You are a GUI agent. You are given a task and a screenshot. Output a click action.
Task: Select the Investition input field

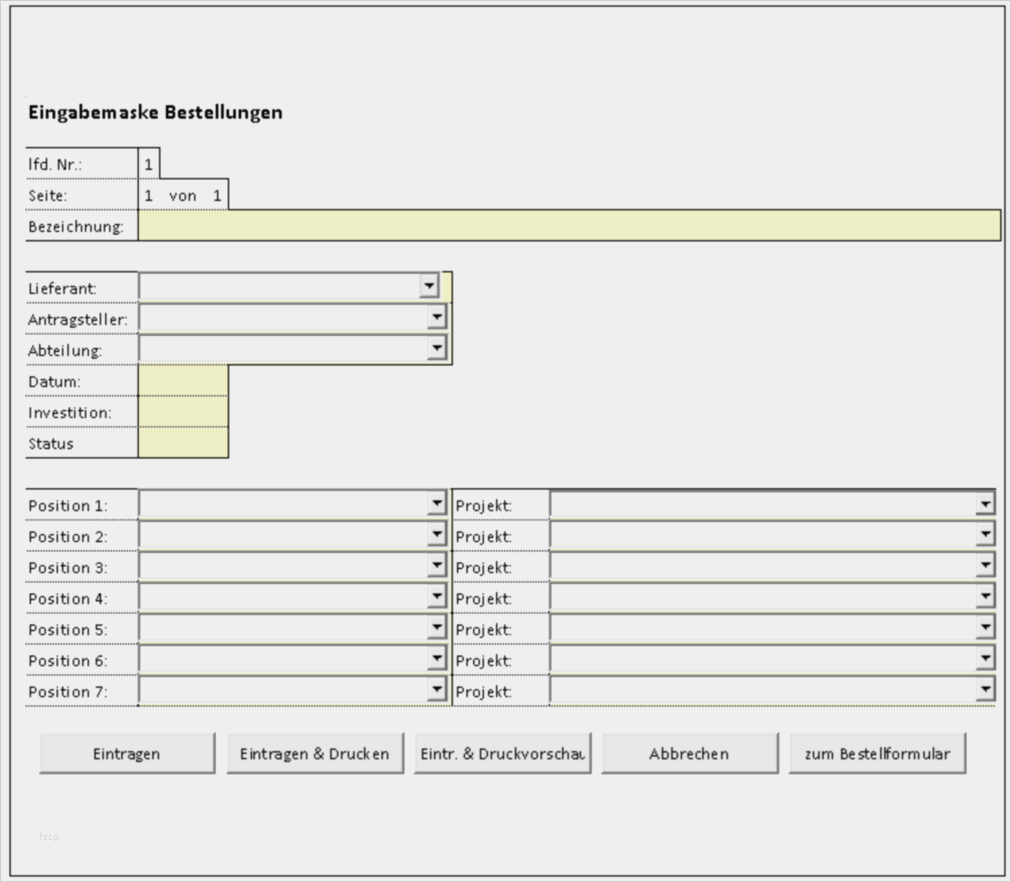point(183,411)
